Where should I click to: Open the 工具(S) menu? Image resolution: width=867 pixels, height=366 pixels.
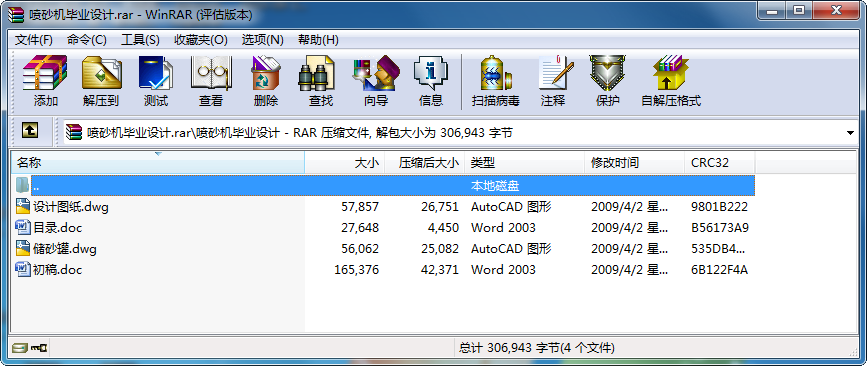click(x=140, y=40)
